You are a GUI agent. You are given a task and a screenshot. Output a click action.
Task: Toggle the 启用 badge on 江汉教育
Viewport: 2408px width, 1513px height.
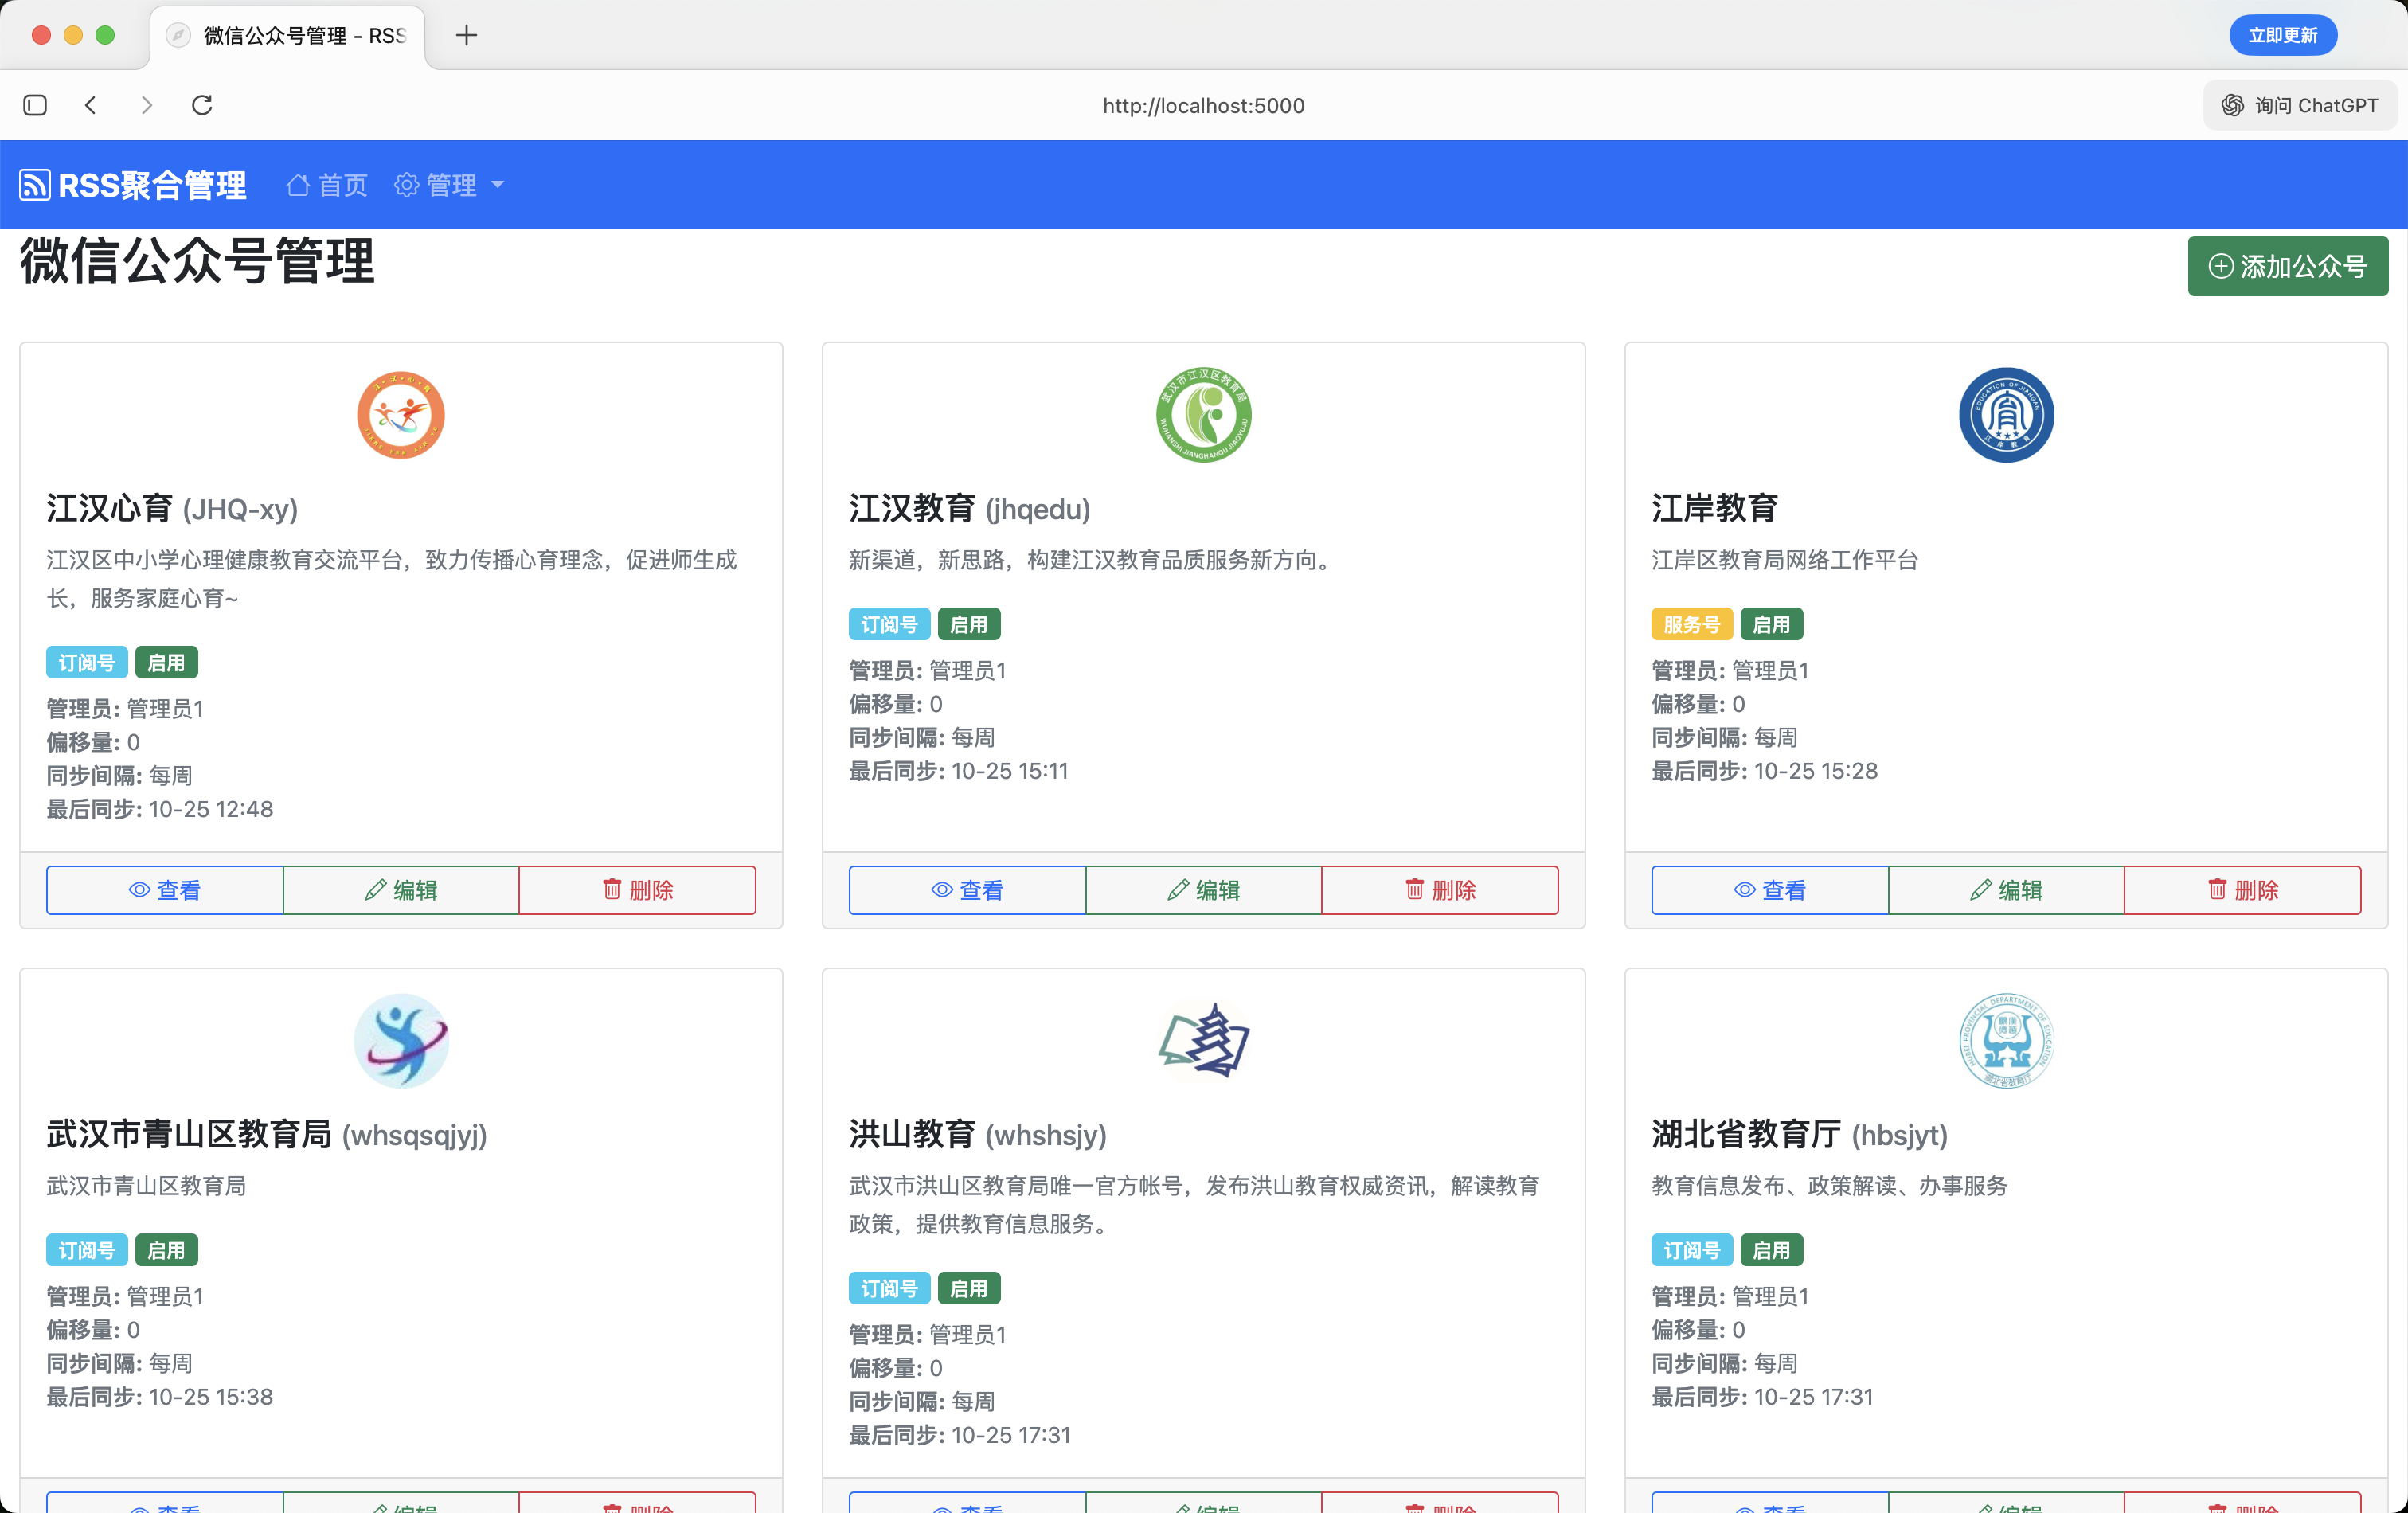coord(968,623)
